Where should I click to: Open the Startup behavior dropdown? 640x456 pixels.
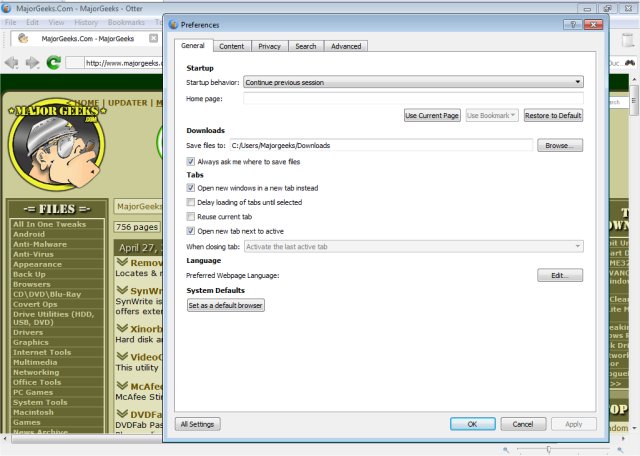coord(413,82)
